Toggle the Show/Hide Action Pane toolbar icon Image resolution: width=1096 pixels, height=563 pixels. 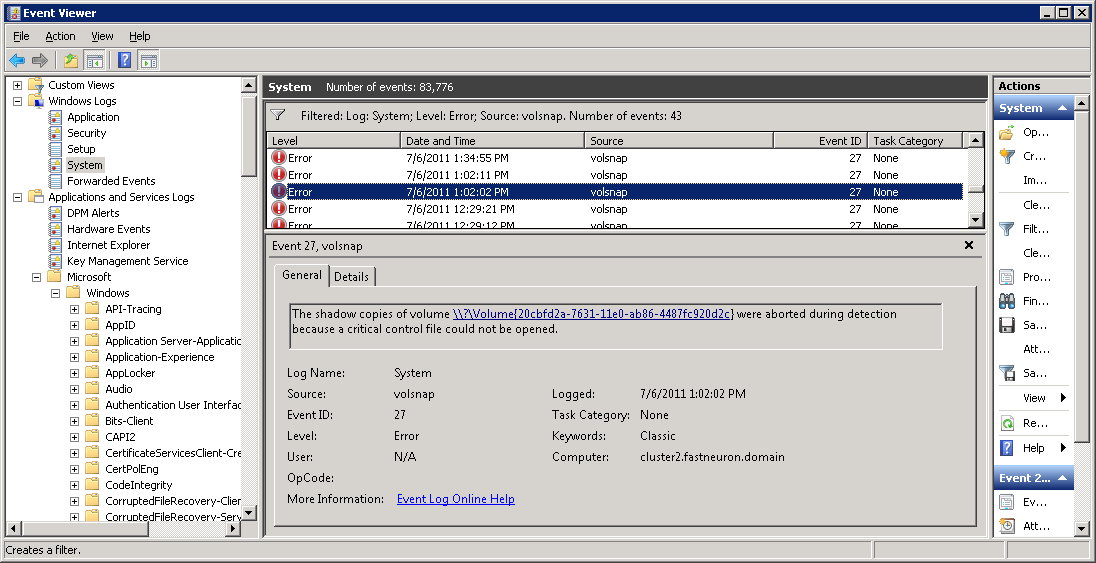(147, 61)
